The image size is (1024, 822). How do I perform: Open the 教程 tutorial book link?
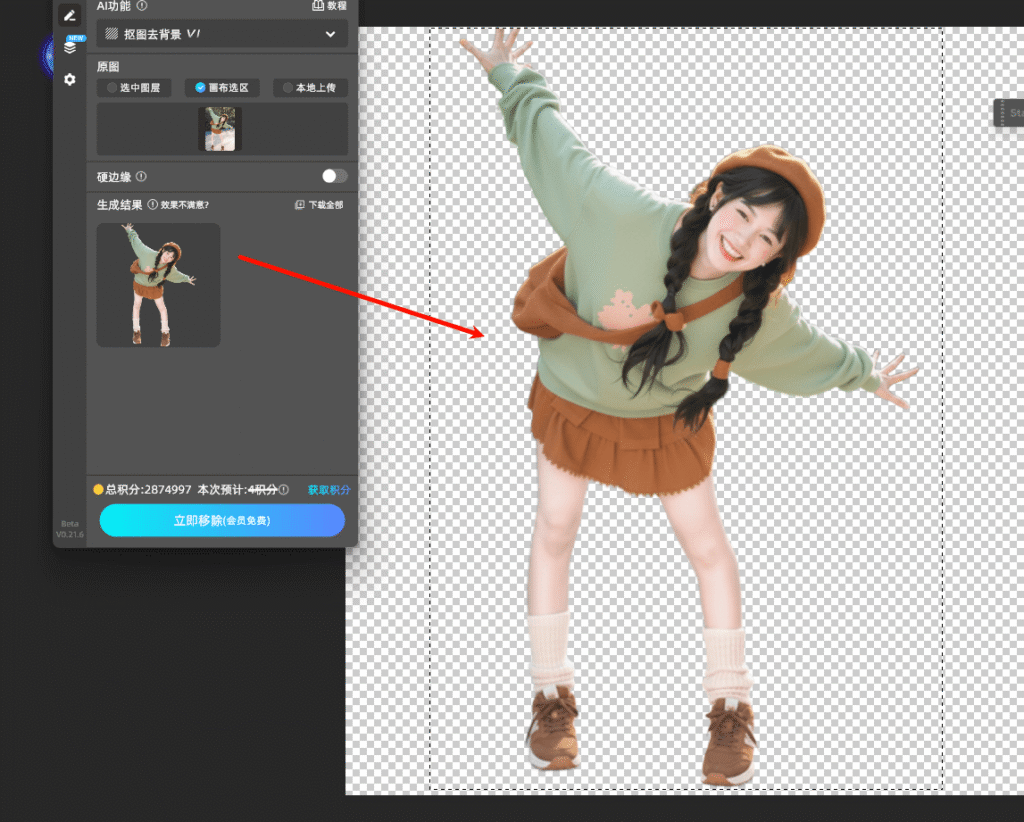329,6
